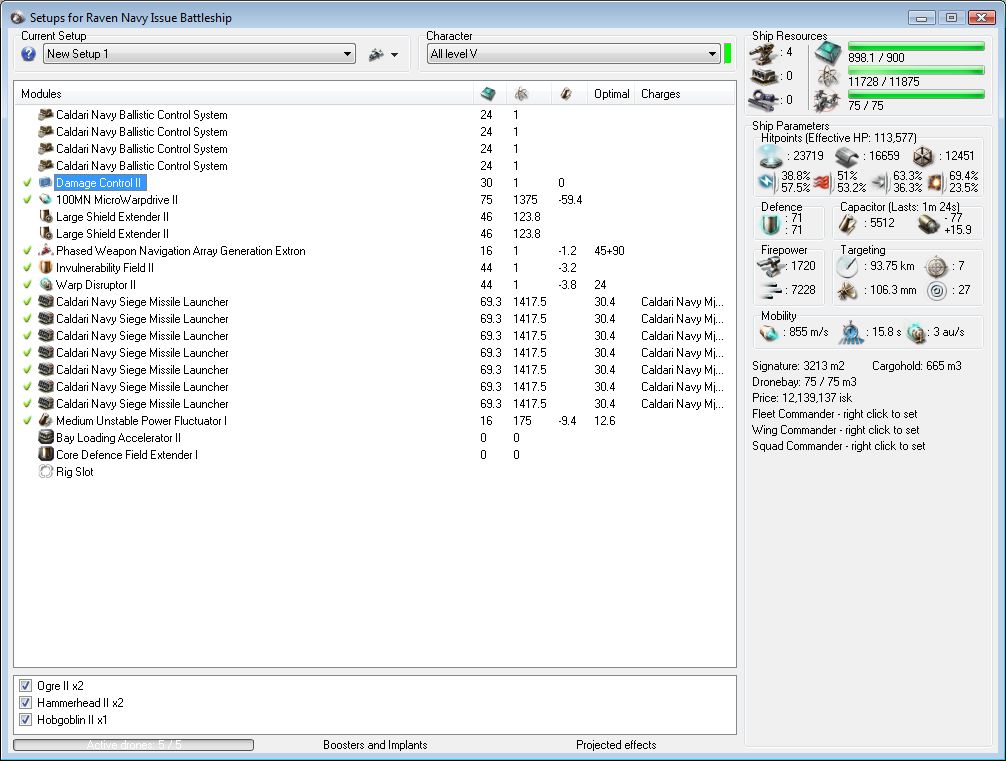Disable the Hobgoblin II x1 drone

pos(26,720)
